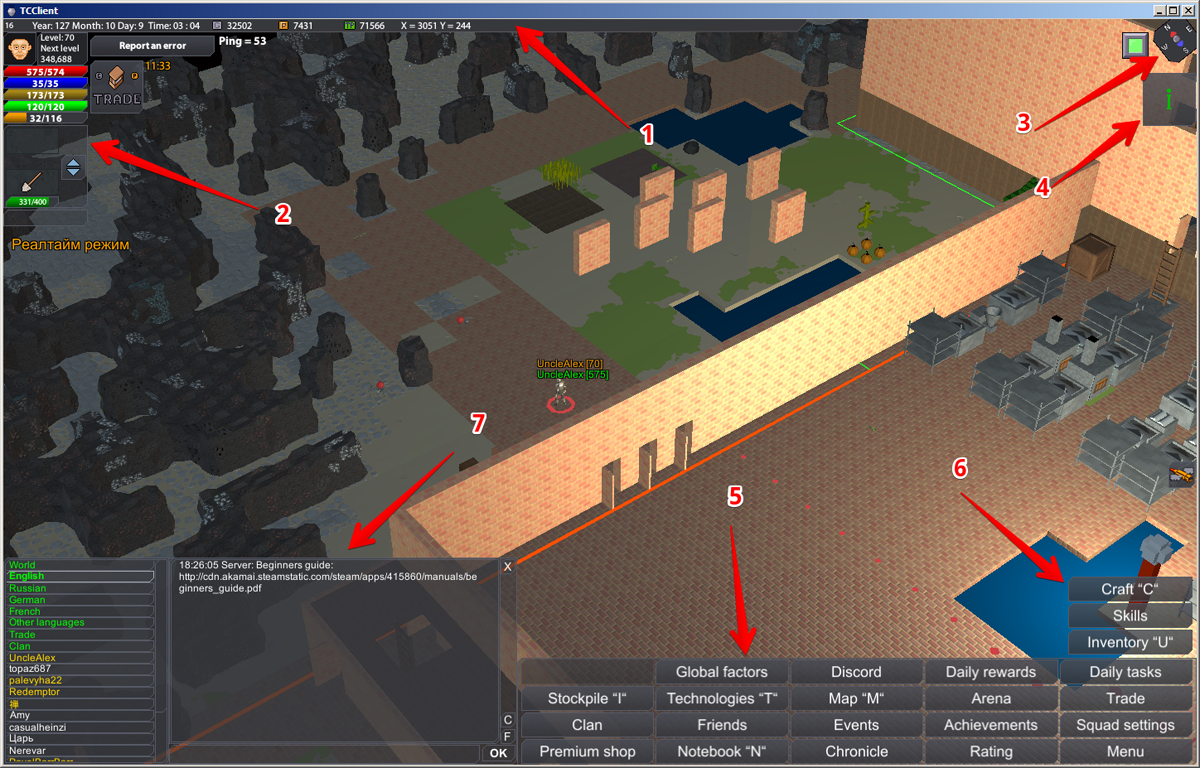Click the UncleAlex character on map

pyautogui.click(x=561, y=395)
